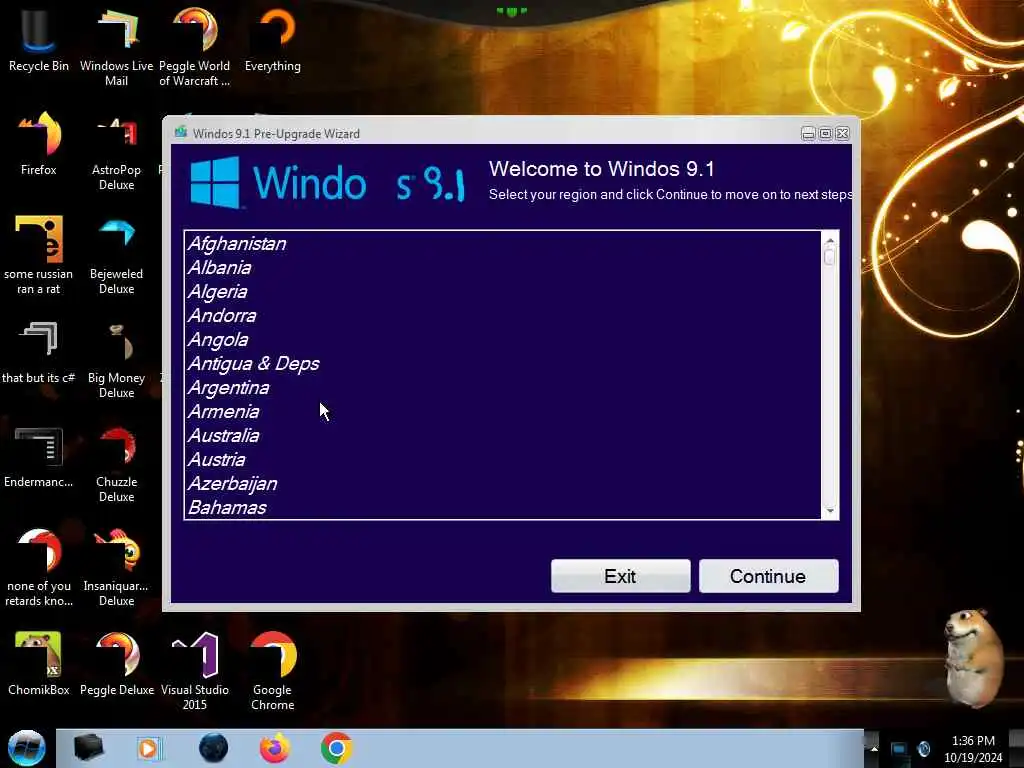Click the media player taskbar icon

click(148, 748)
